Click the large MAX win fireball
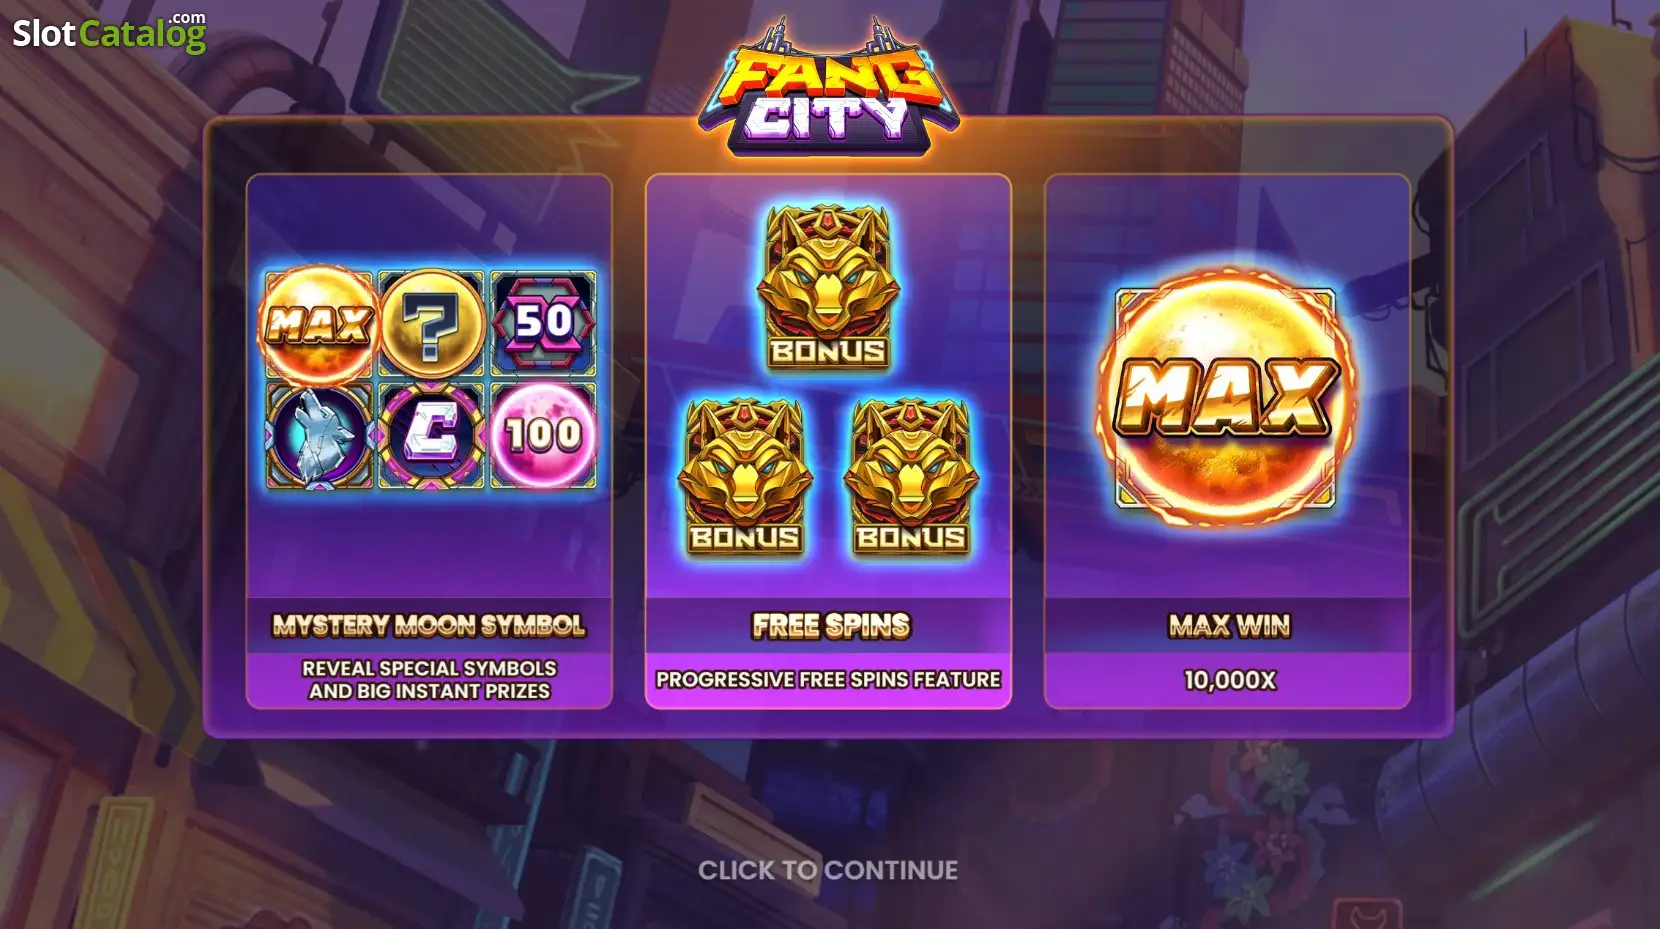This screenshot has width=1660, height=929. click(x=1227, y=397)
